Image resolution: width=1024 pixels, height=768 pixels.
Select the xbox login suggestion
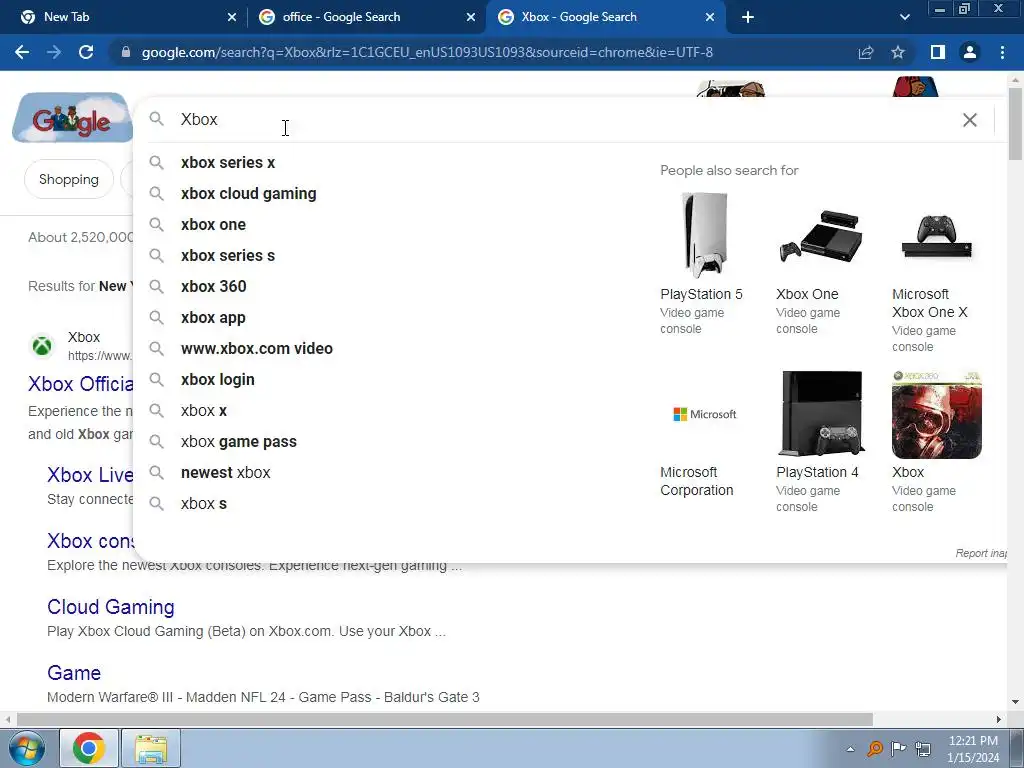(217, 380)
